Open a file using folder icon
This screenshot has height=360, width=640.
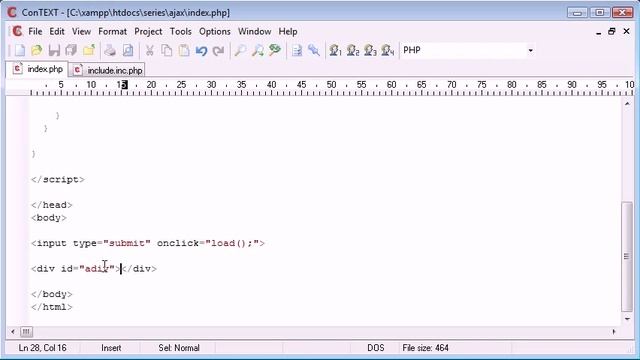tap(37, 50)
